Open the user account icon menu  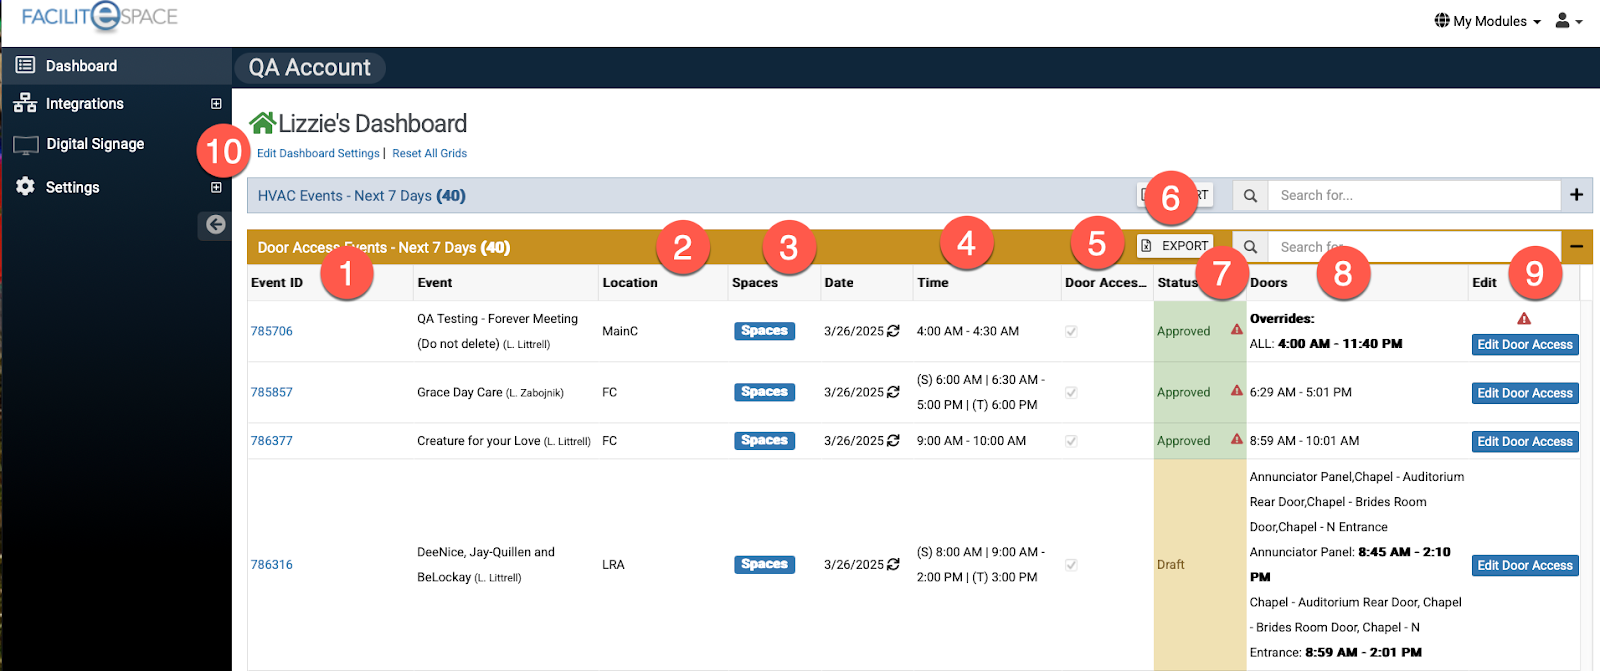(1567, 21)
